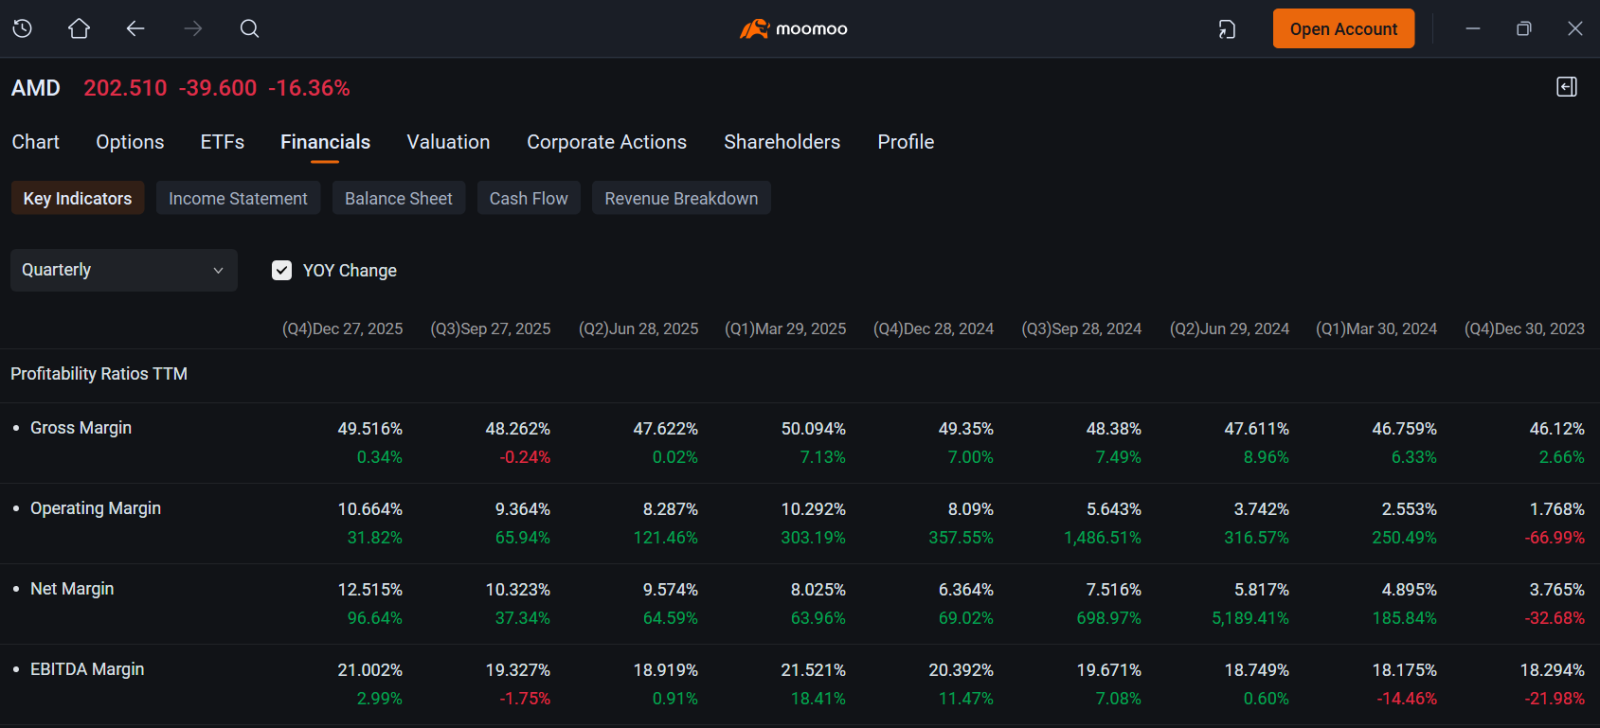Navigate back with the left arrow
The width and height of the screenshot is (1600, 728).
[x=136, y=29]
